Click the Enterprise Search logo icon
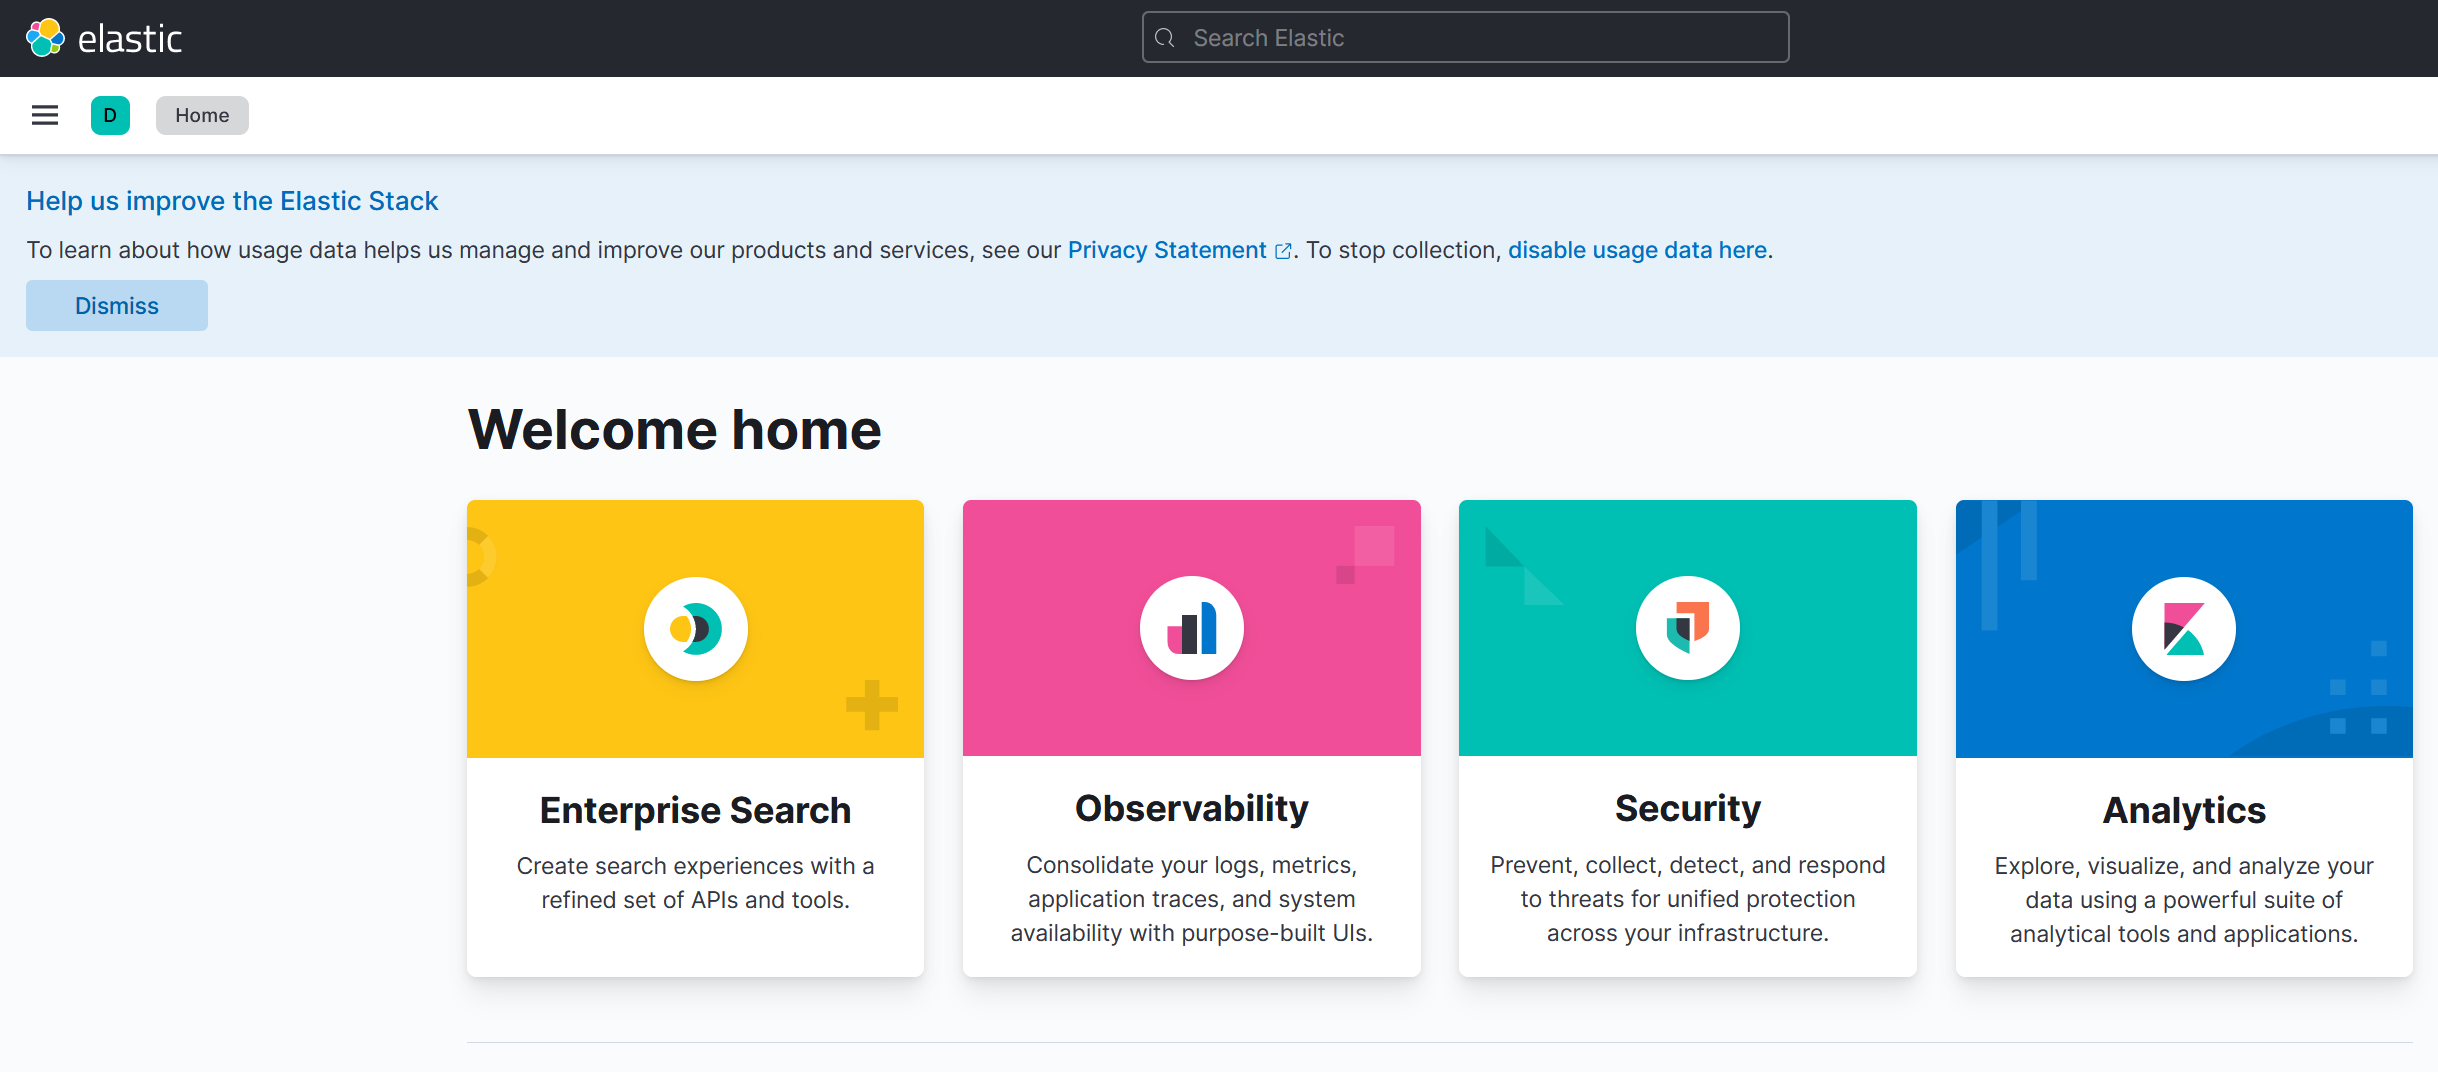The height and width of the screenshot is (1072, 2438). click(x=696, y=629)
